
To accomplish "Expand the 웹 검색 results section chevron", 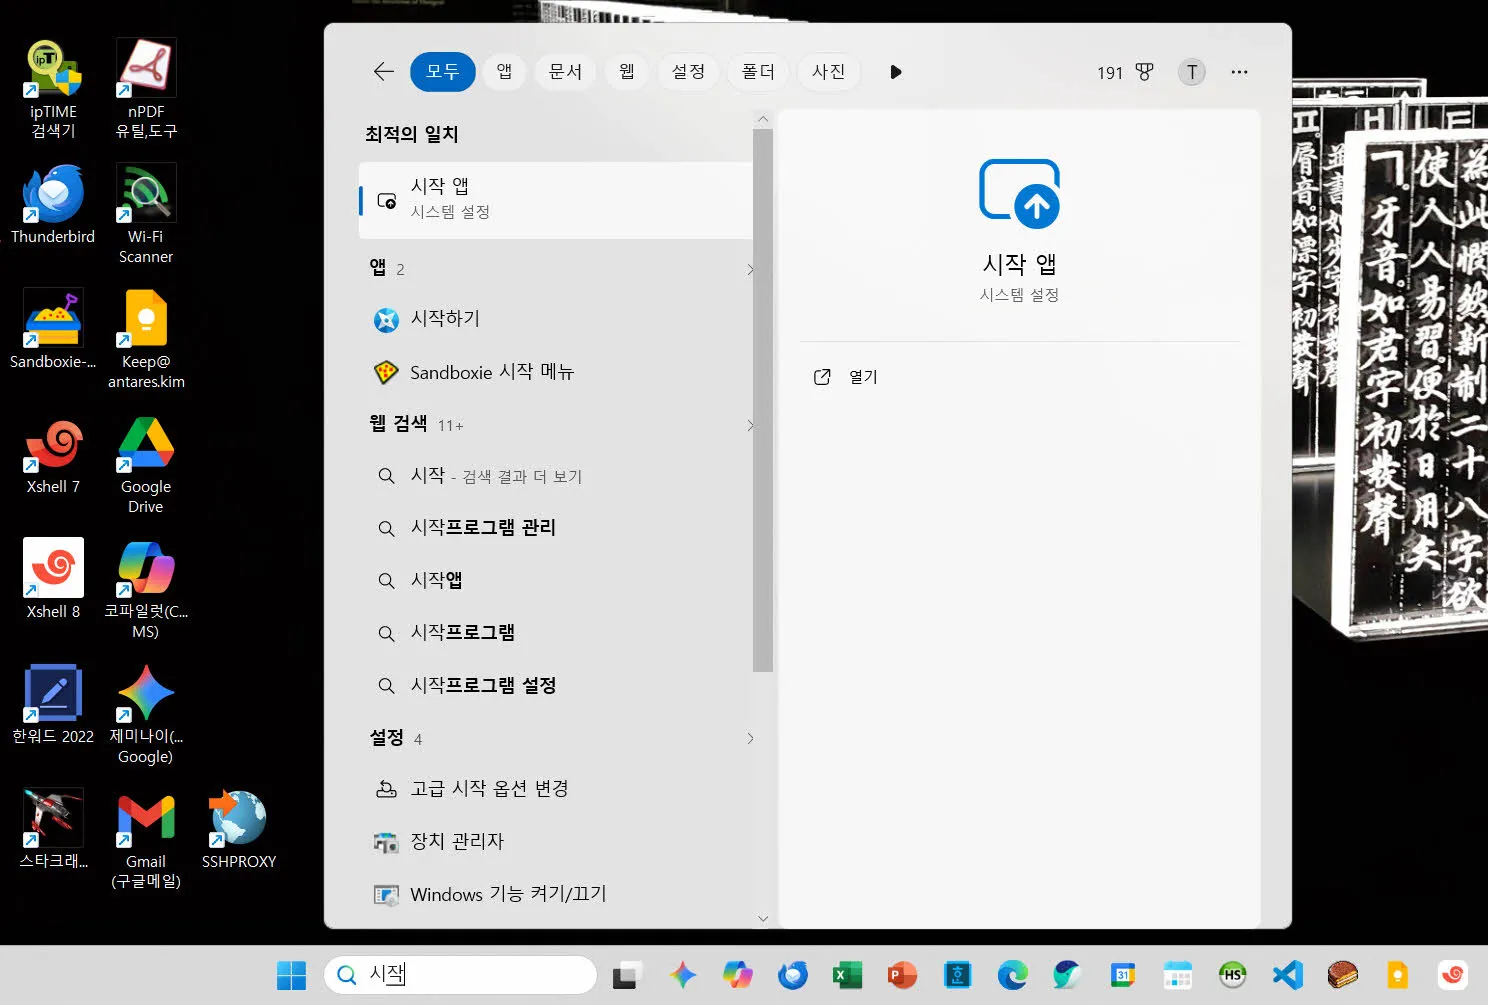I will (x=750, y=425).
